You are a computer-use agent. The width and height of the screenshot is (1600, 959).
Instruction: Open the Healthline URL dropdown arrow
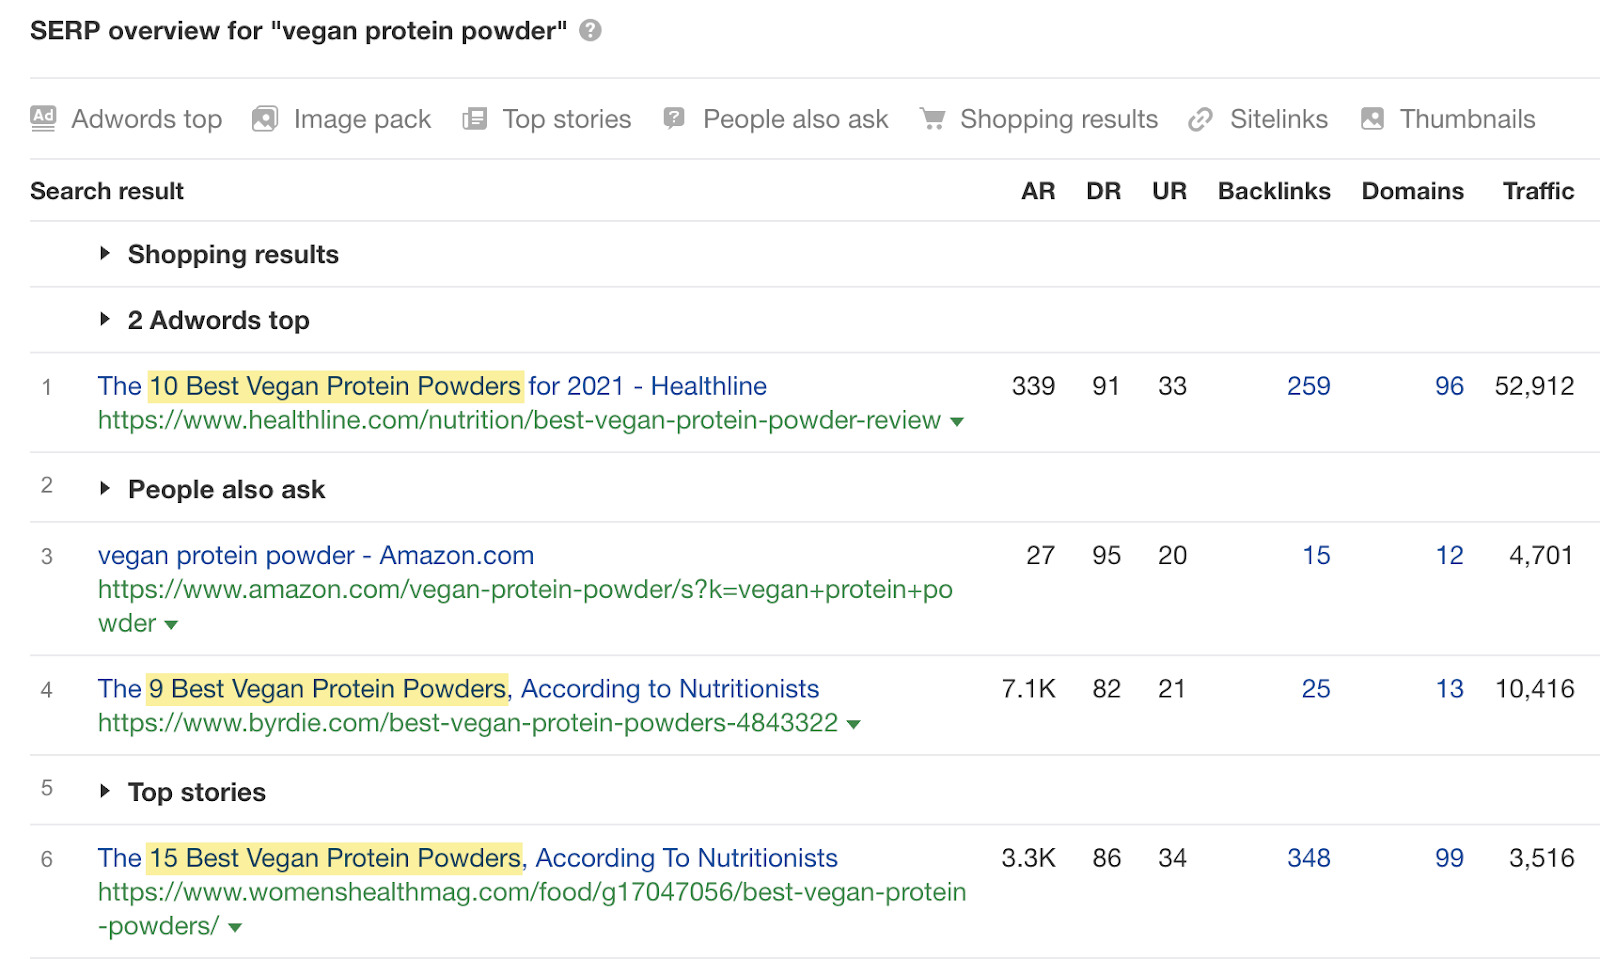(957, 422)
